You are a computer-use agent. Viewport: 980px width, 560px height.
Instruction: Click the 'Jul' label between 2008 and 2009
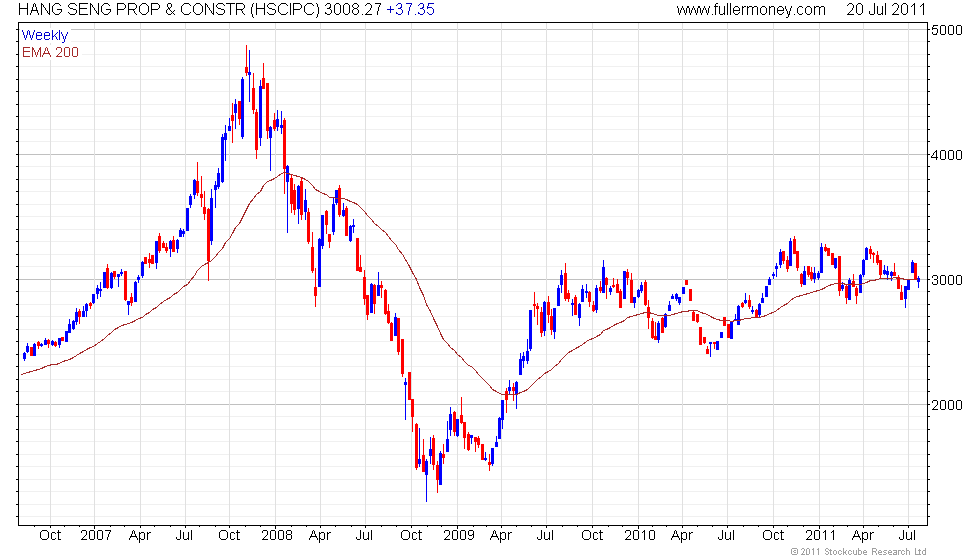364,536
